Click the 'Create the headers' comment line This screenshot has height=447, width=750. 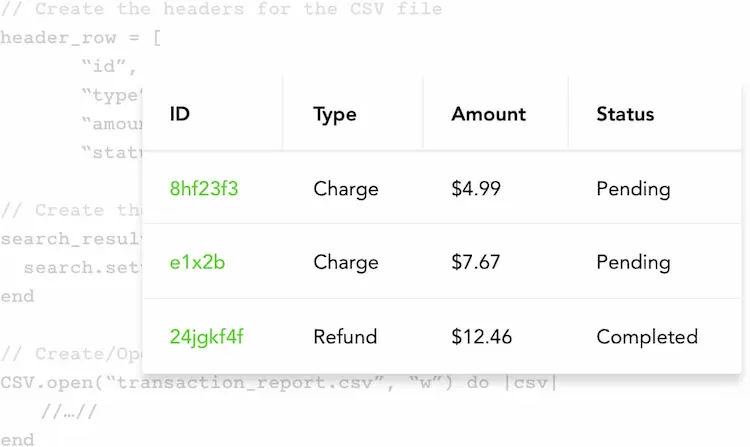tap(221, 9)
